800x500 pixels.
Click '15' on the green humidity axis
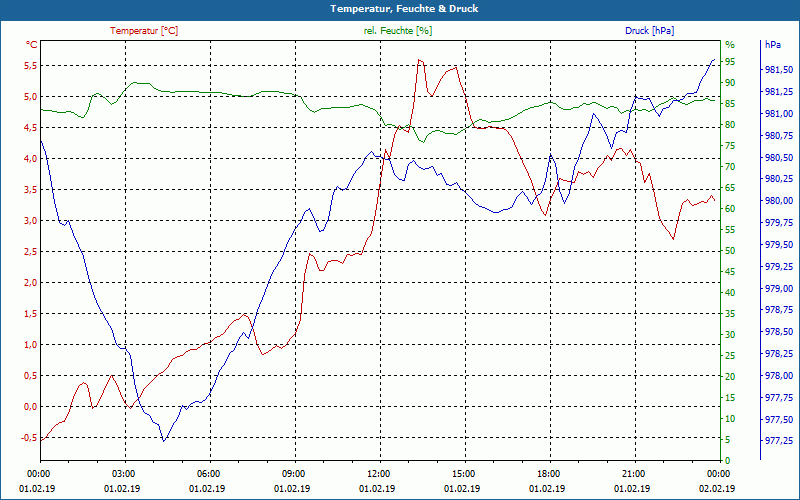730,397
